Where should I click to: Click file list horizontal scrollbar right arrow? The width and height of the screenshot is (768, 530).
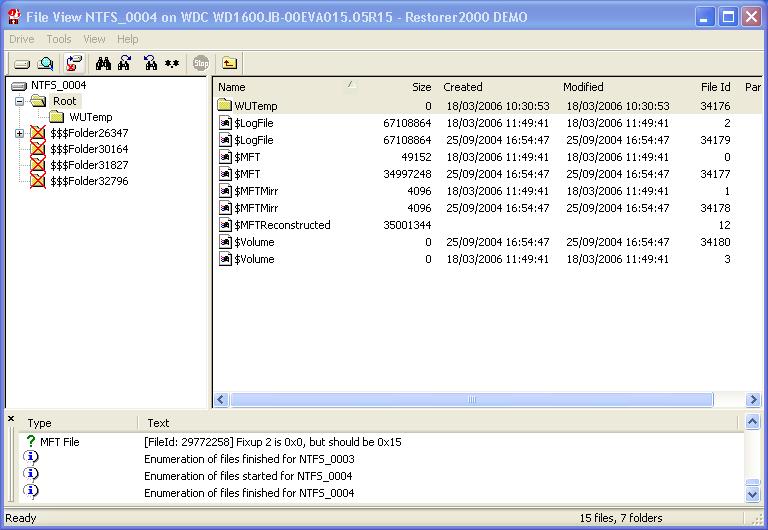click(753, 400)
